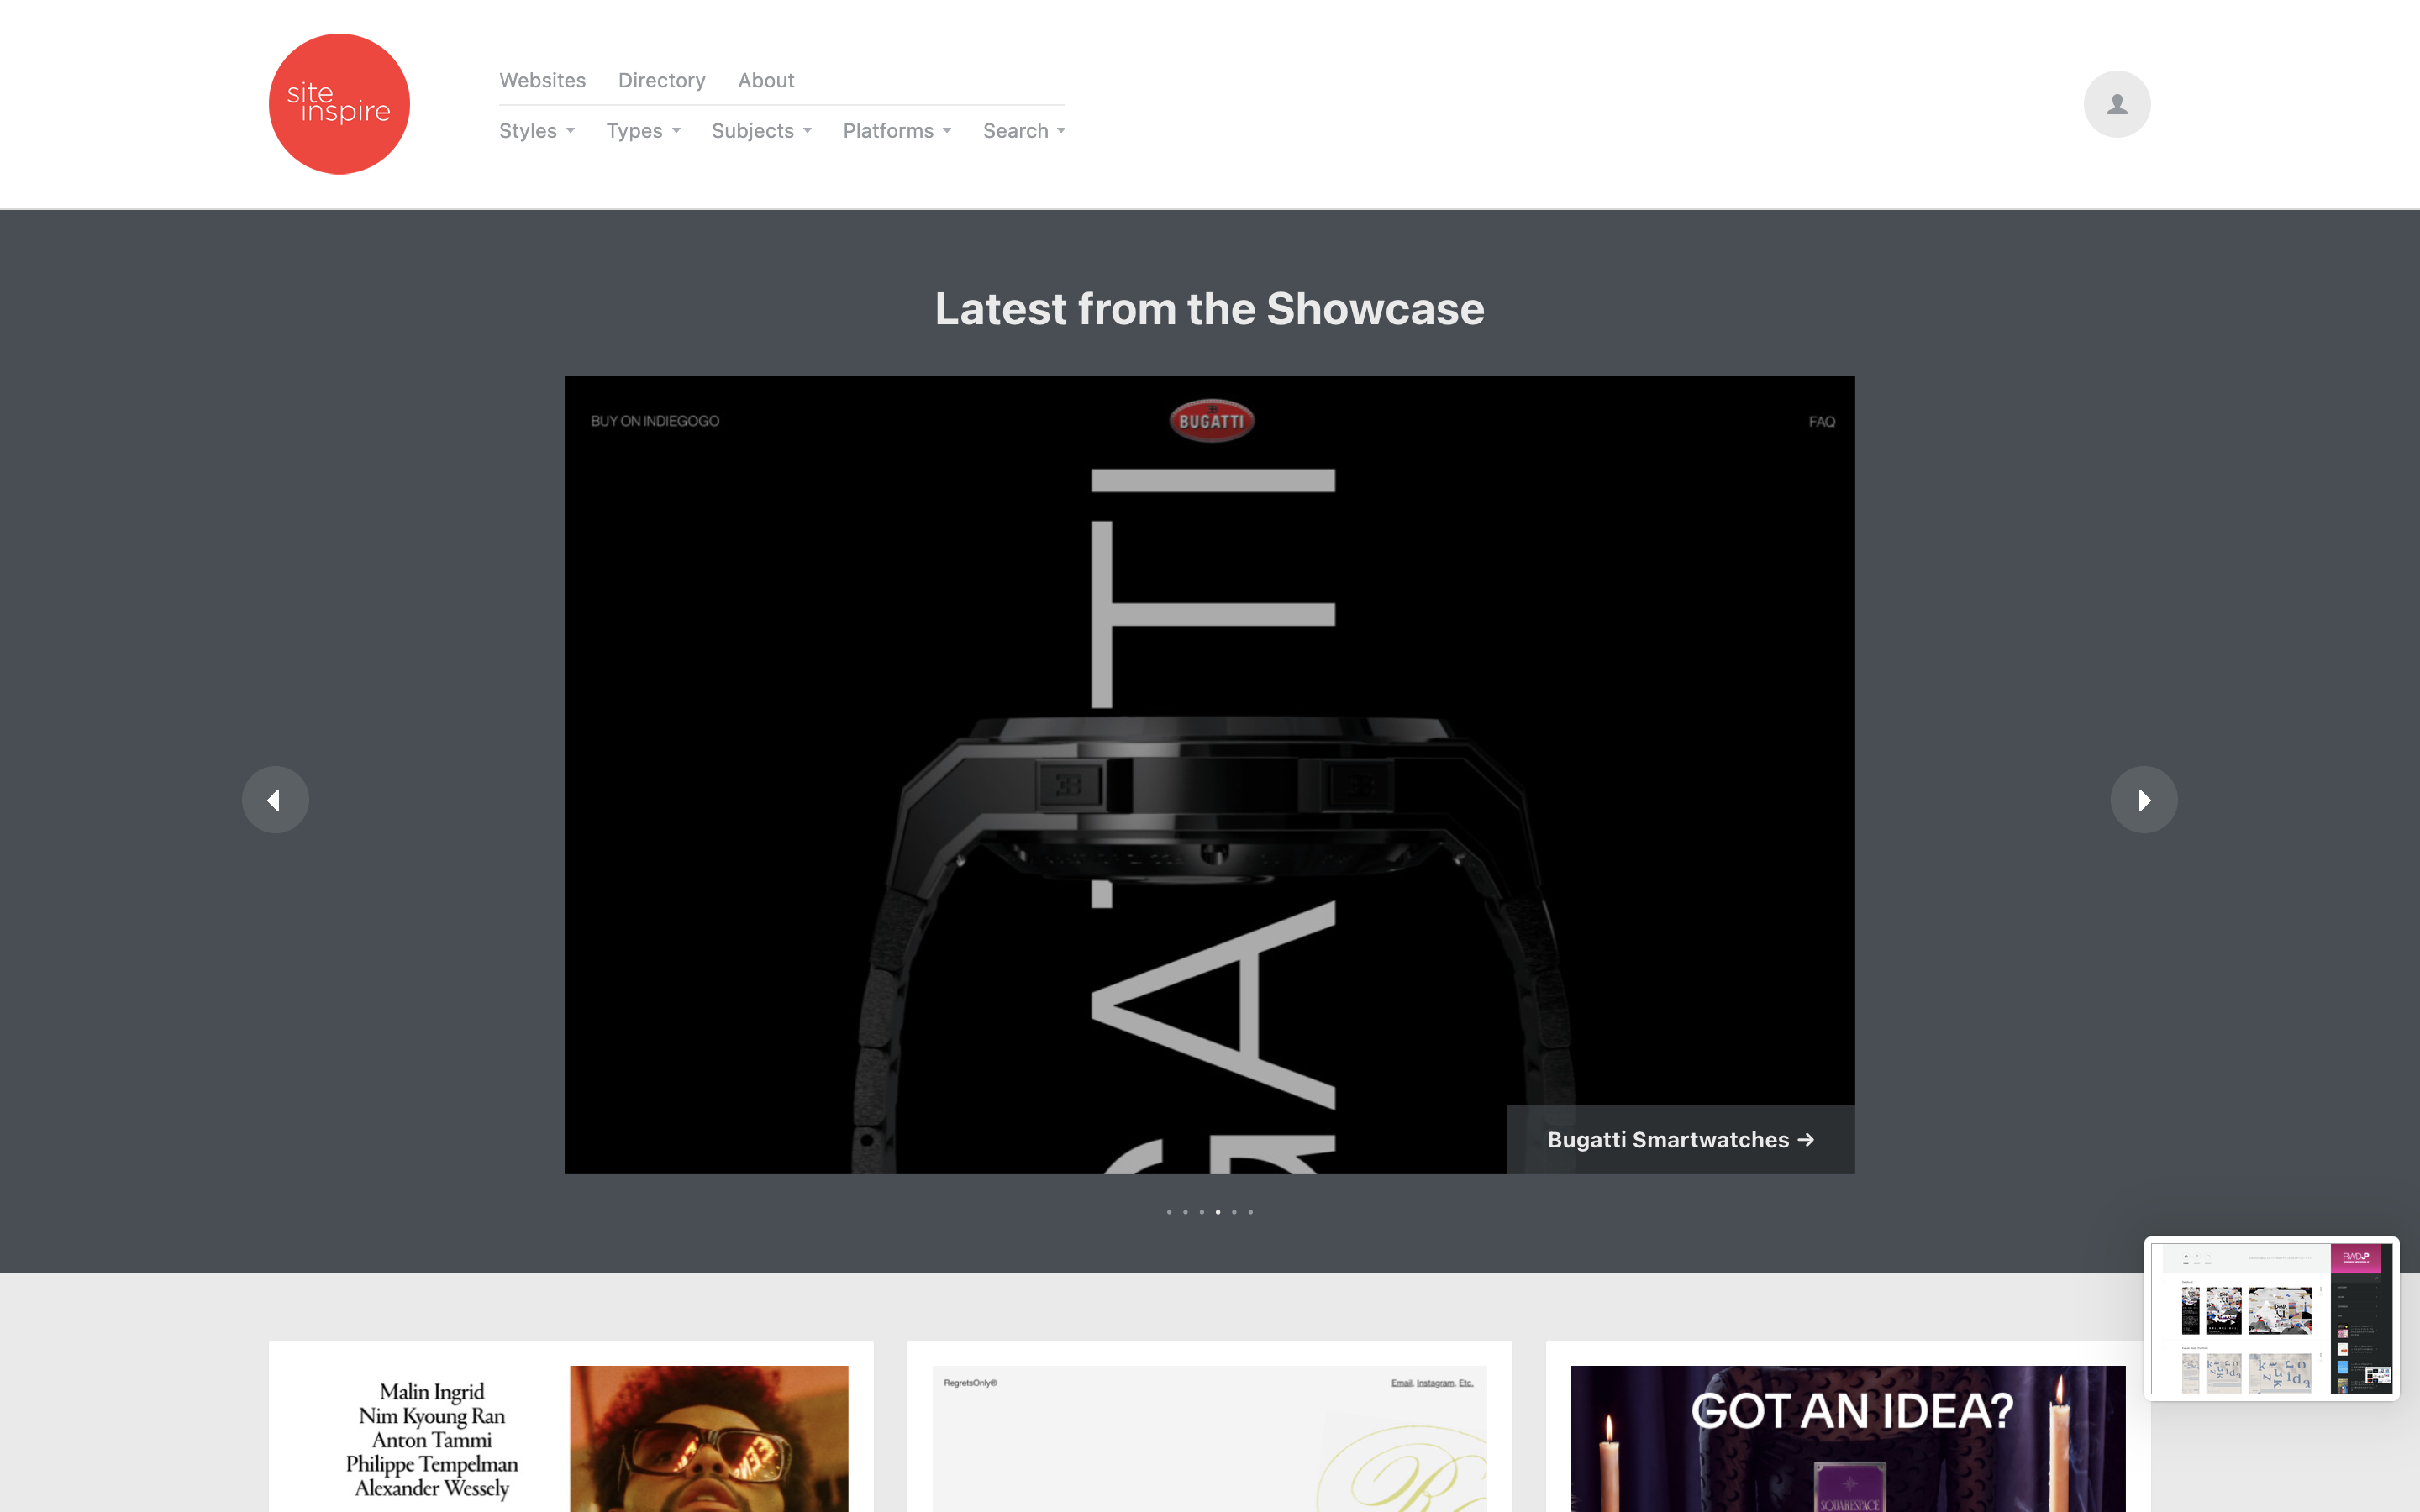Go to the previous showcase slide arrow
Screen dimensions: 2420x1512
click(x=275, y=800)
